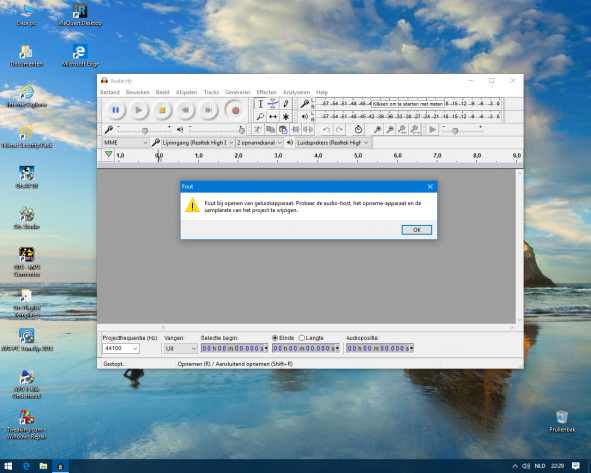Open the 2 opnamekanalen dropdown
The width and height of the screenshot is (591, 473).
[259, 142]
